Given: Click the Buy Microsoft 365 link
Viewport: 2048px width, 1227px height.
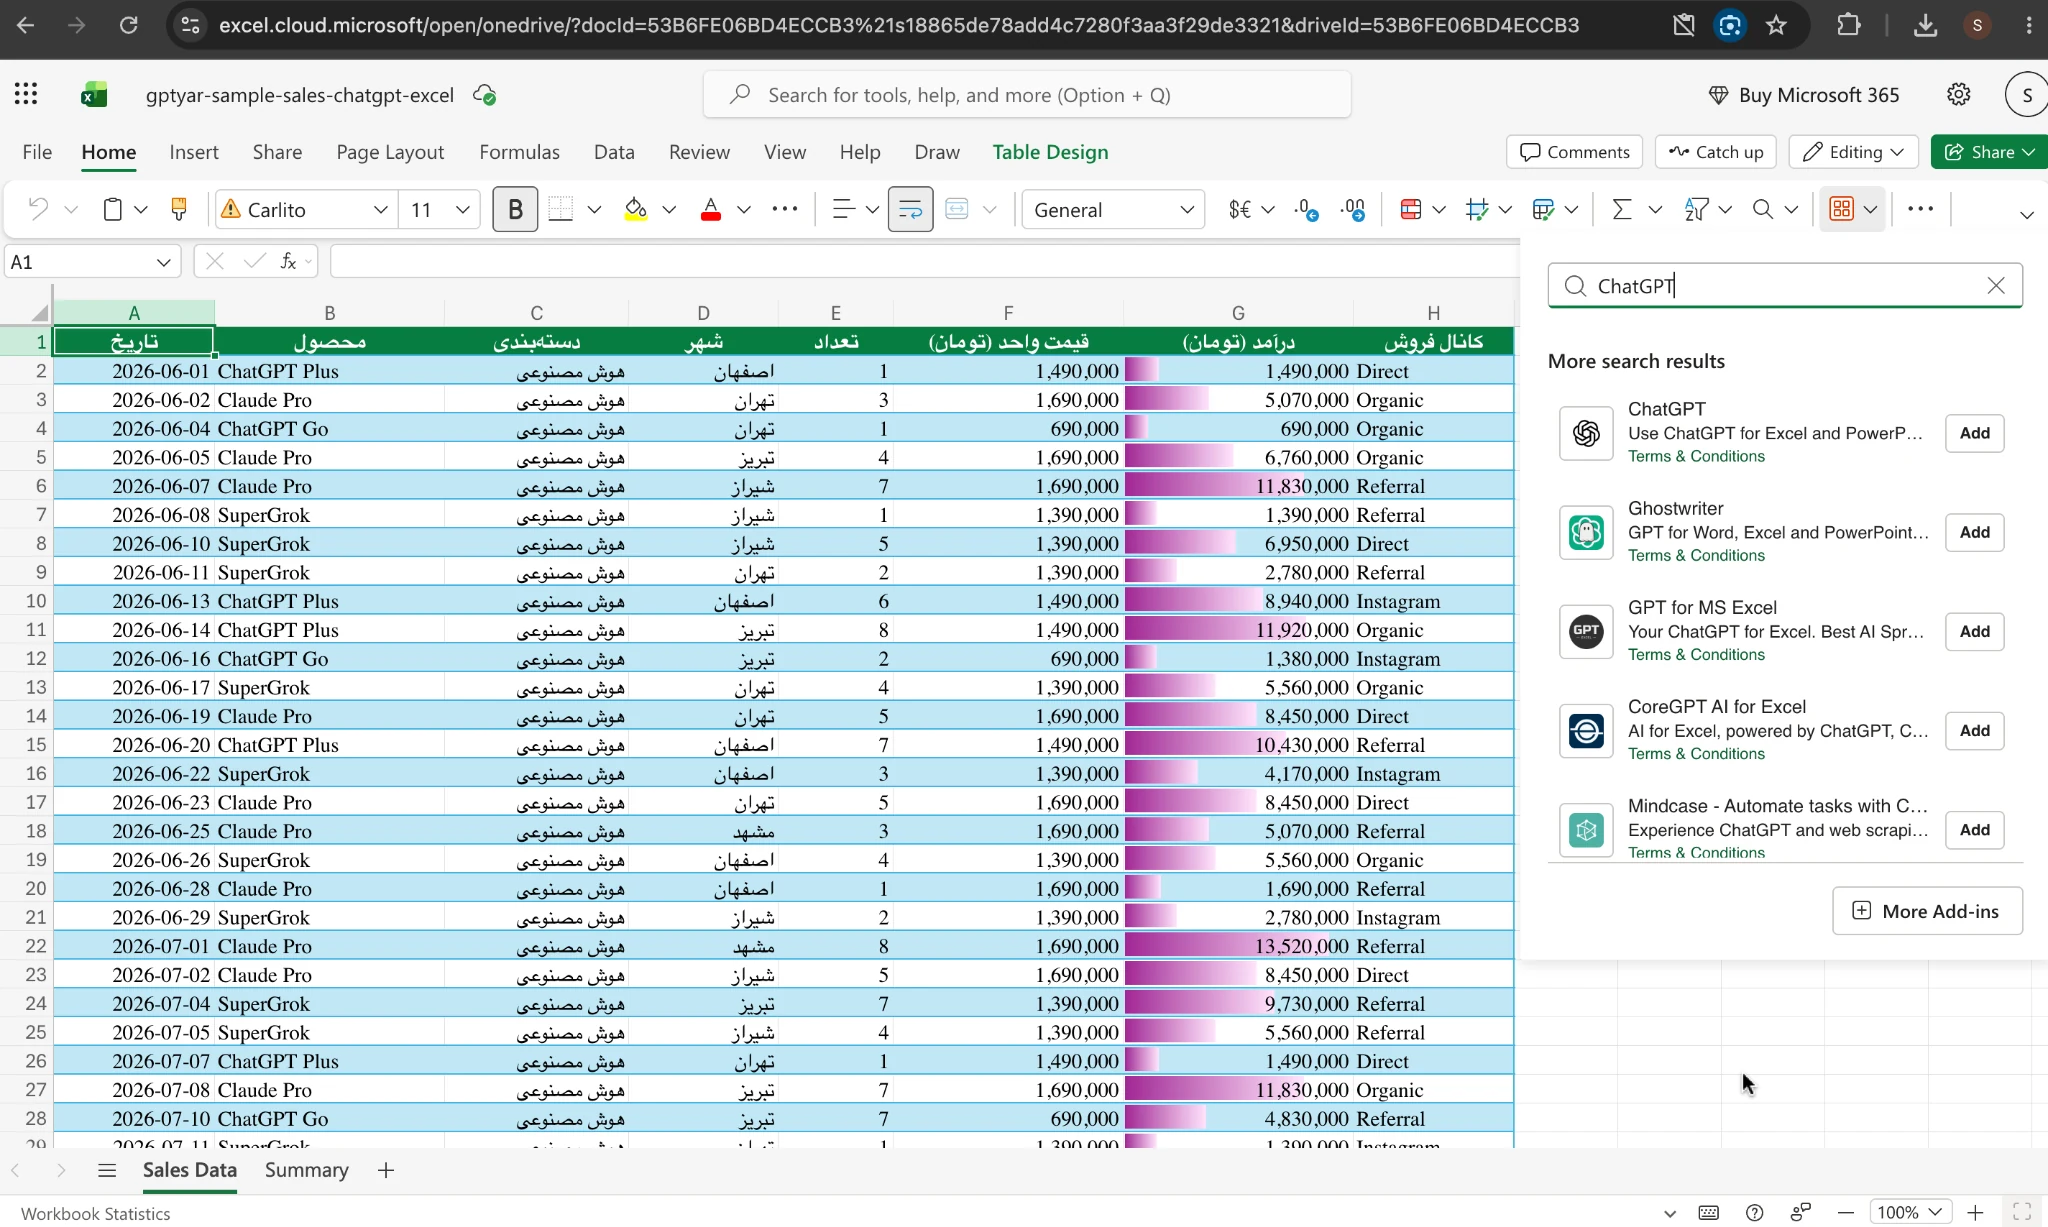Looking at the screenshot, I should coord(1805,95).
